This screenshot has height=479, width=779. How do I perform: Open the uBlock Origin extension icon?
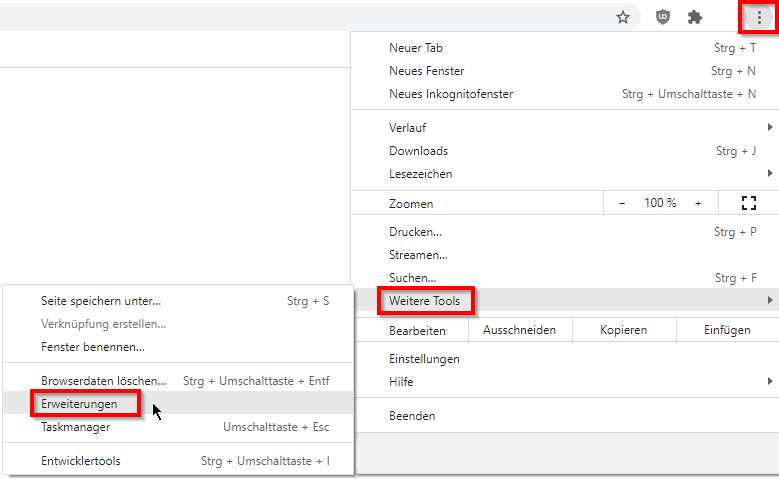click(x=662, y=17)
